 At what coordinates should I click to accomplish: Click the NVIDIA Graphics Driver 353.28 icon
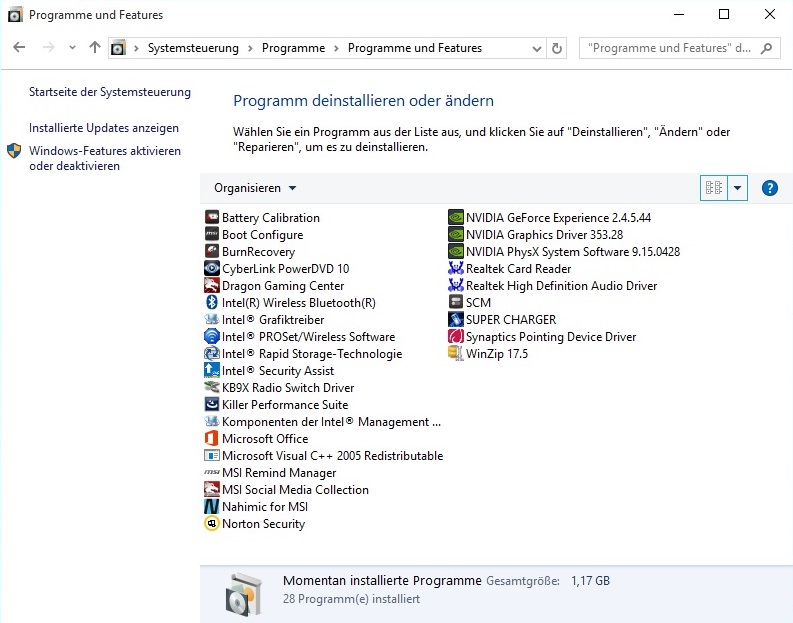pos(456,235)
